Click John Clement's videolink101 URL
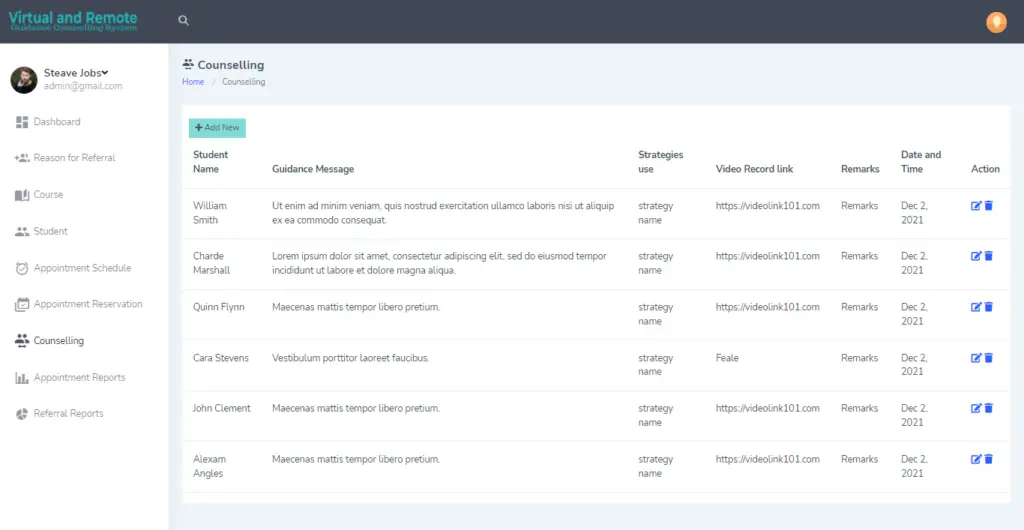 click(767, 408)
